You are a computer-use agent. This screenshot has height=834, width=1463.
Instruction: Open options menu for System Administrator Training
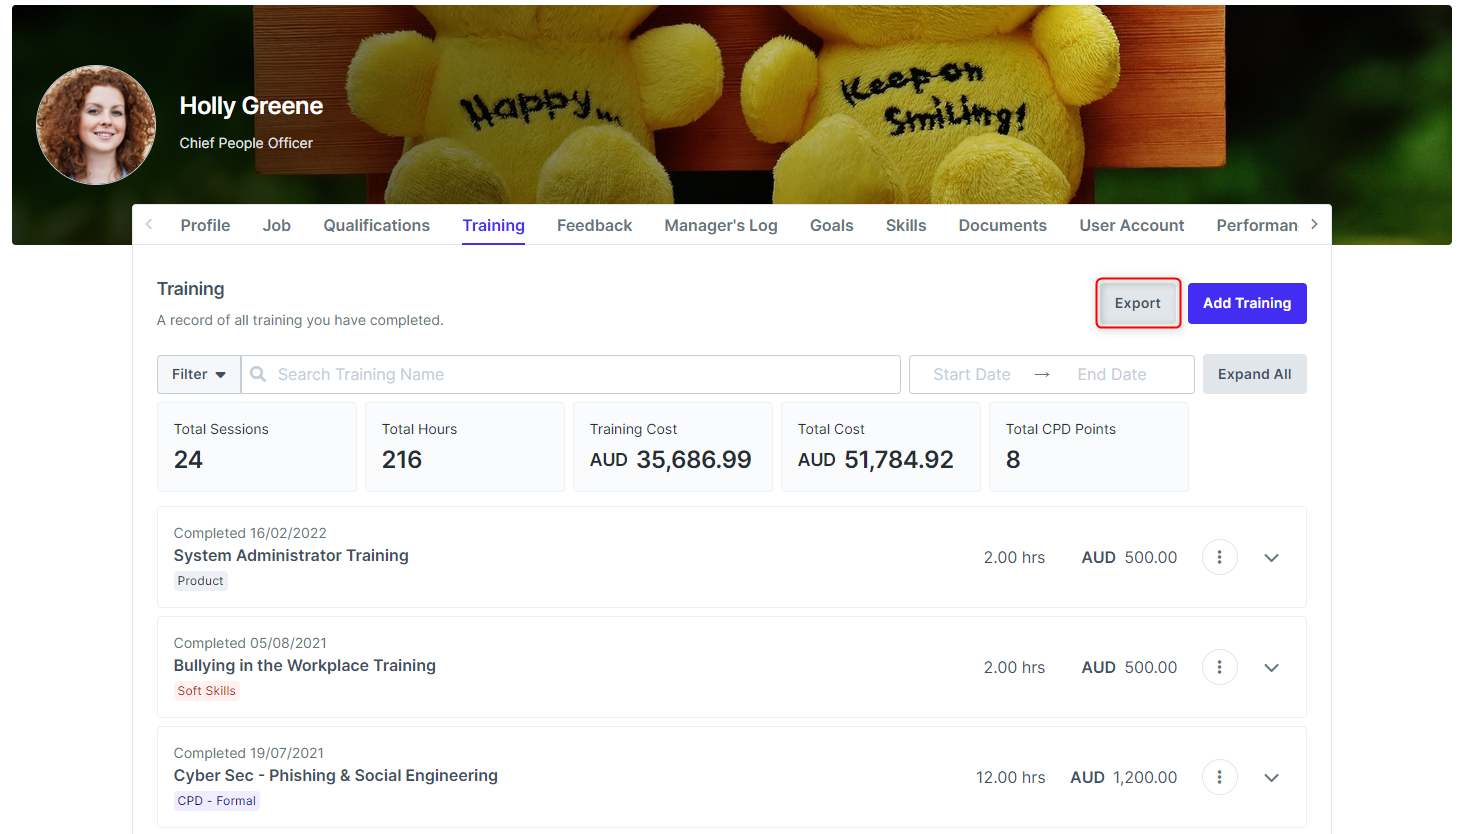[x=1219, y=557]
